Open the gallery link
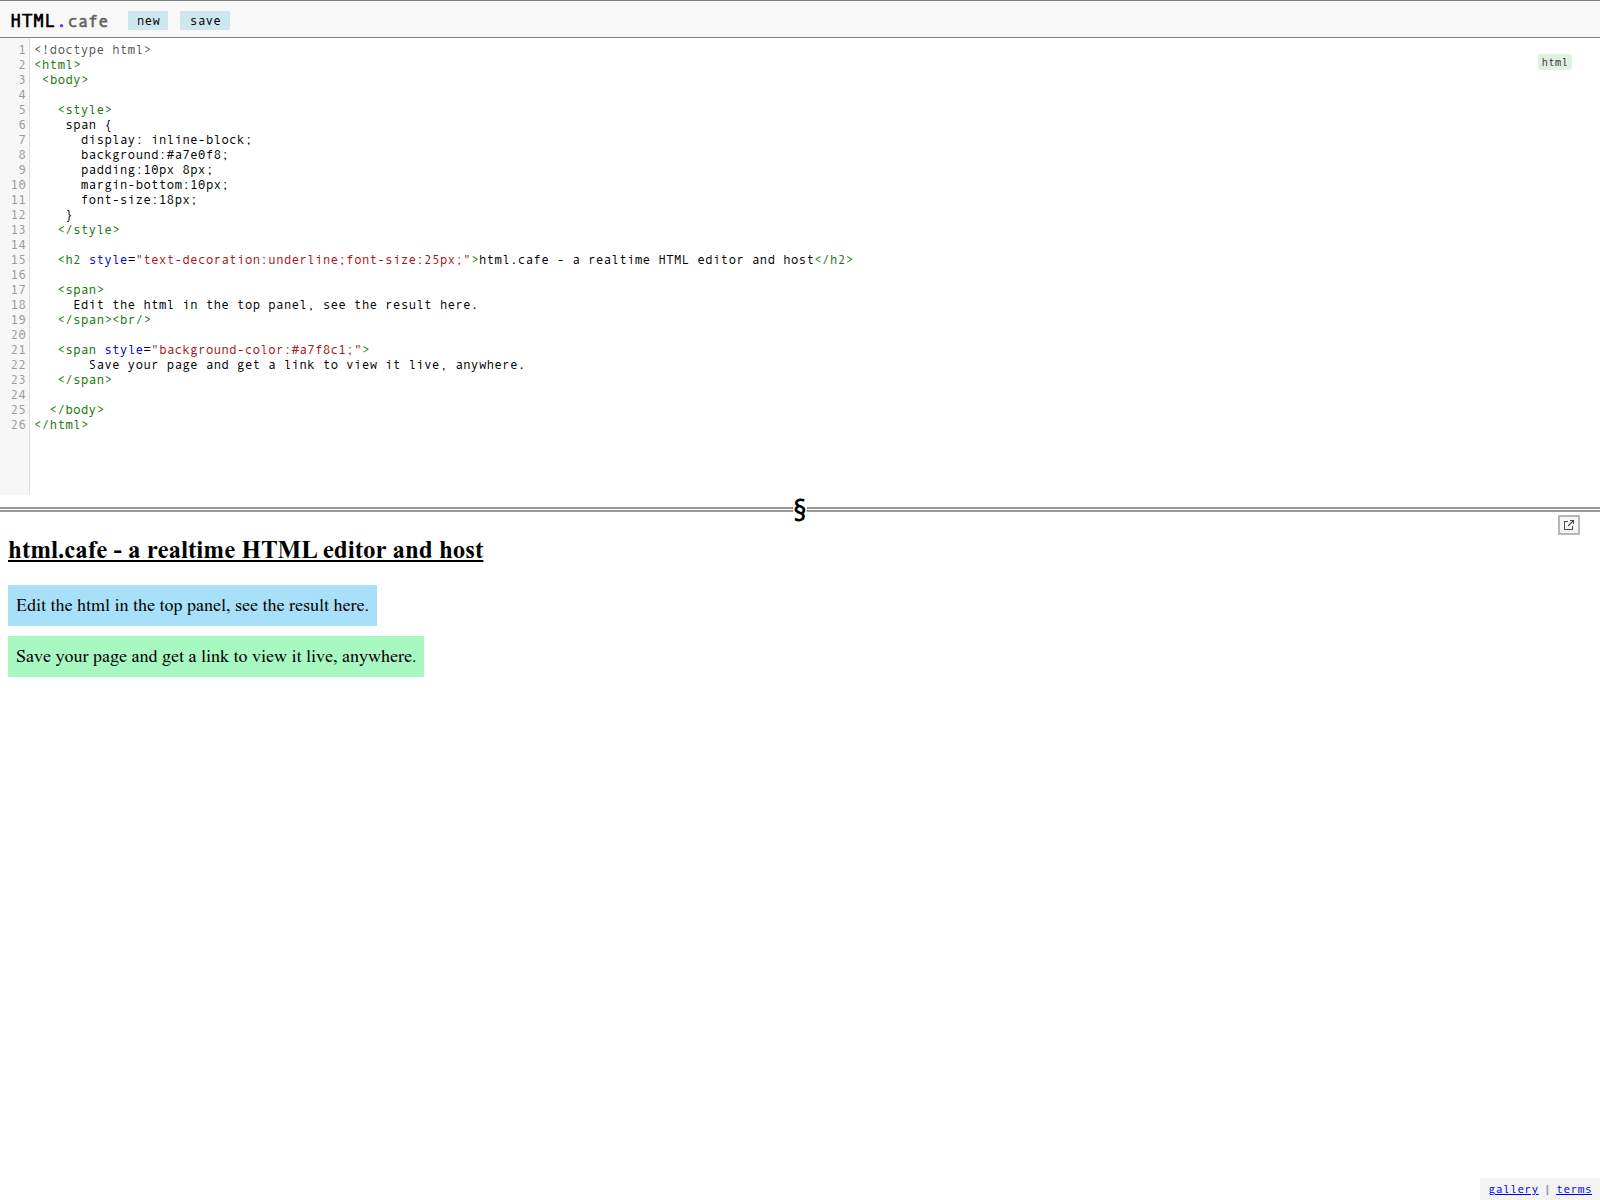This screenshot has width=1600, height=1200. 1513,1189
